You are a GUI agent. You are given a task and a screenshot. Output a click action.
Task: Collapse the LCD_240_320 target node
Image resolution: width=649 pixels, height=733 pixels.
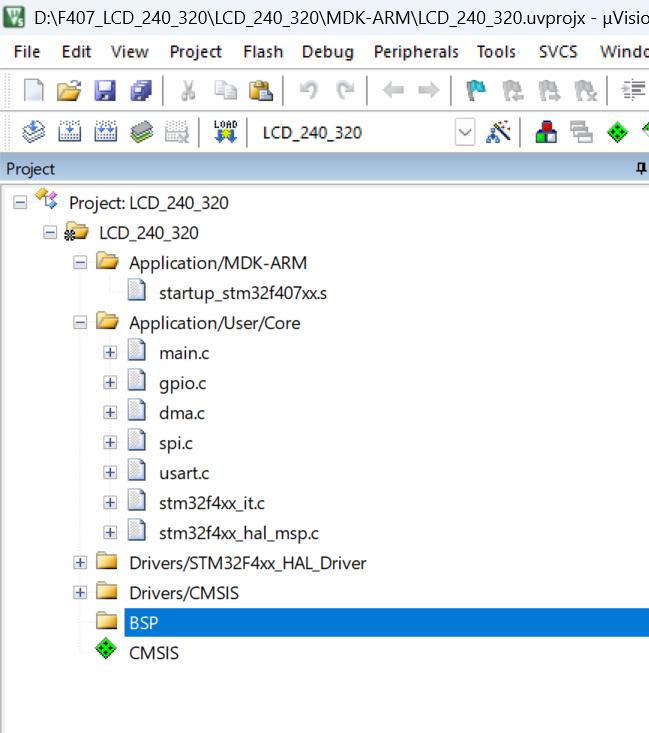tap(50, 233)
